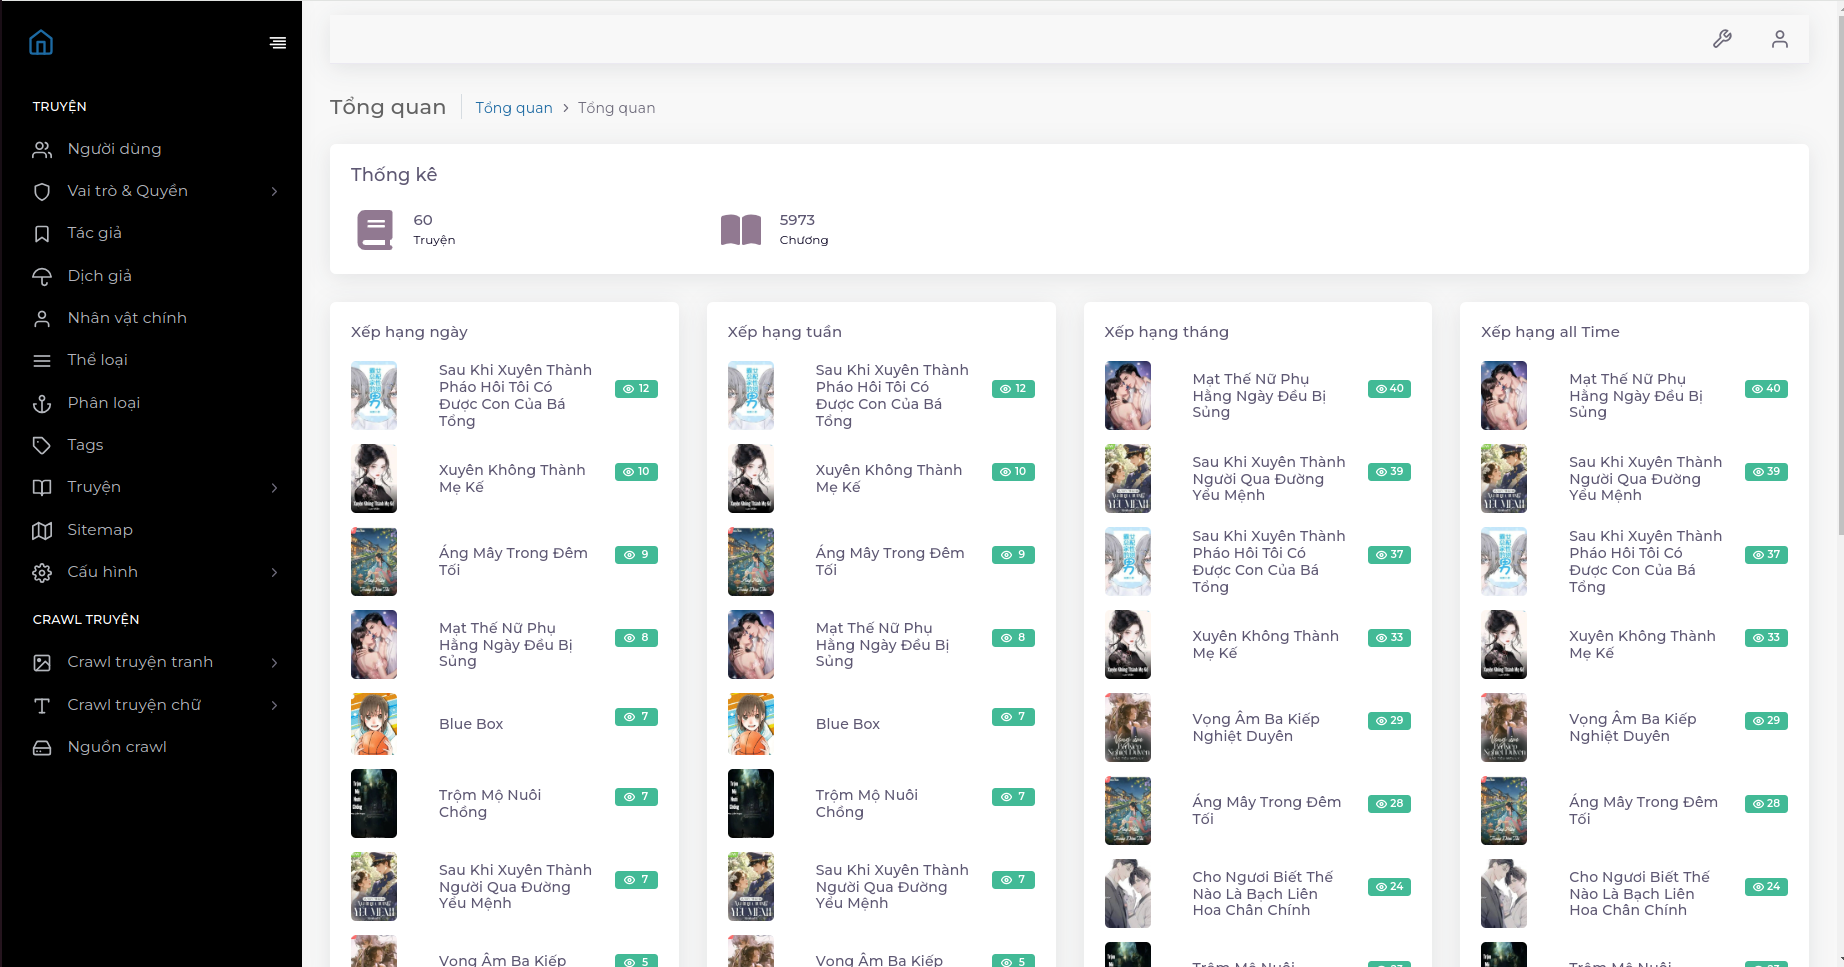1844x967 pixels.
Task: Click Mạt Thế Nữ Phụ cover in monthly ranking
Action: click(x=1128, y=395)
